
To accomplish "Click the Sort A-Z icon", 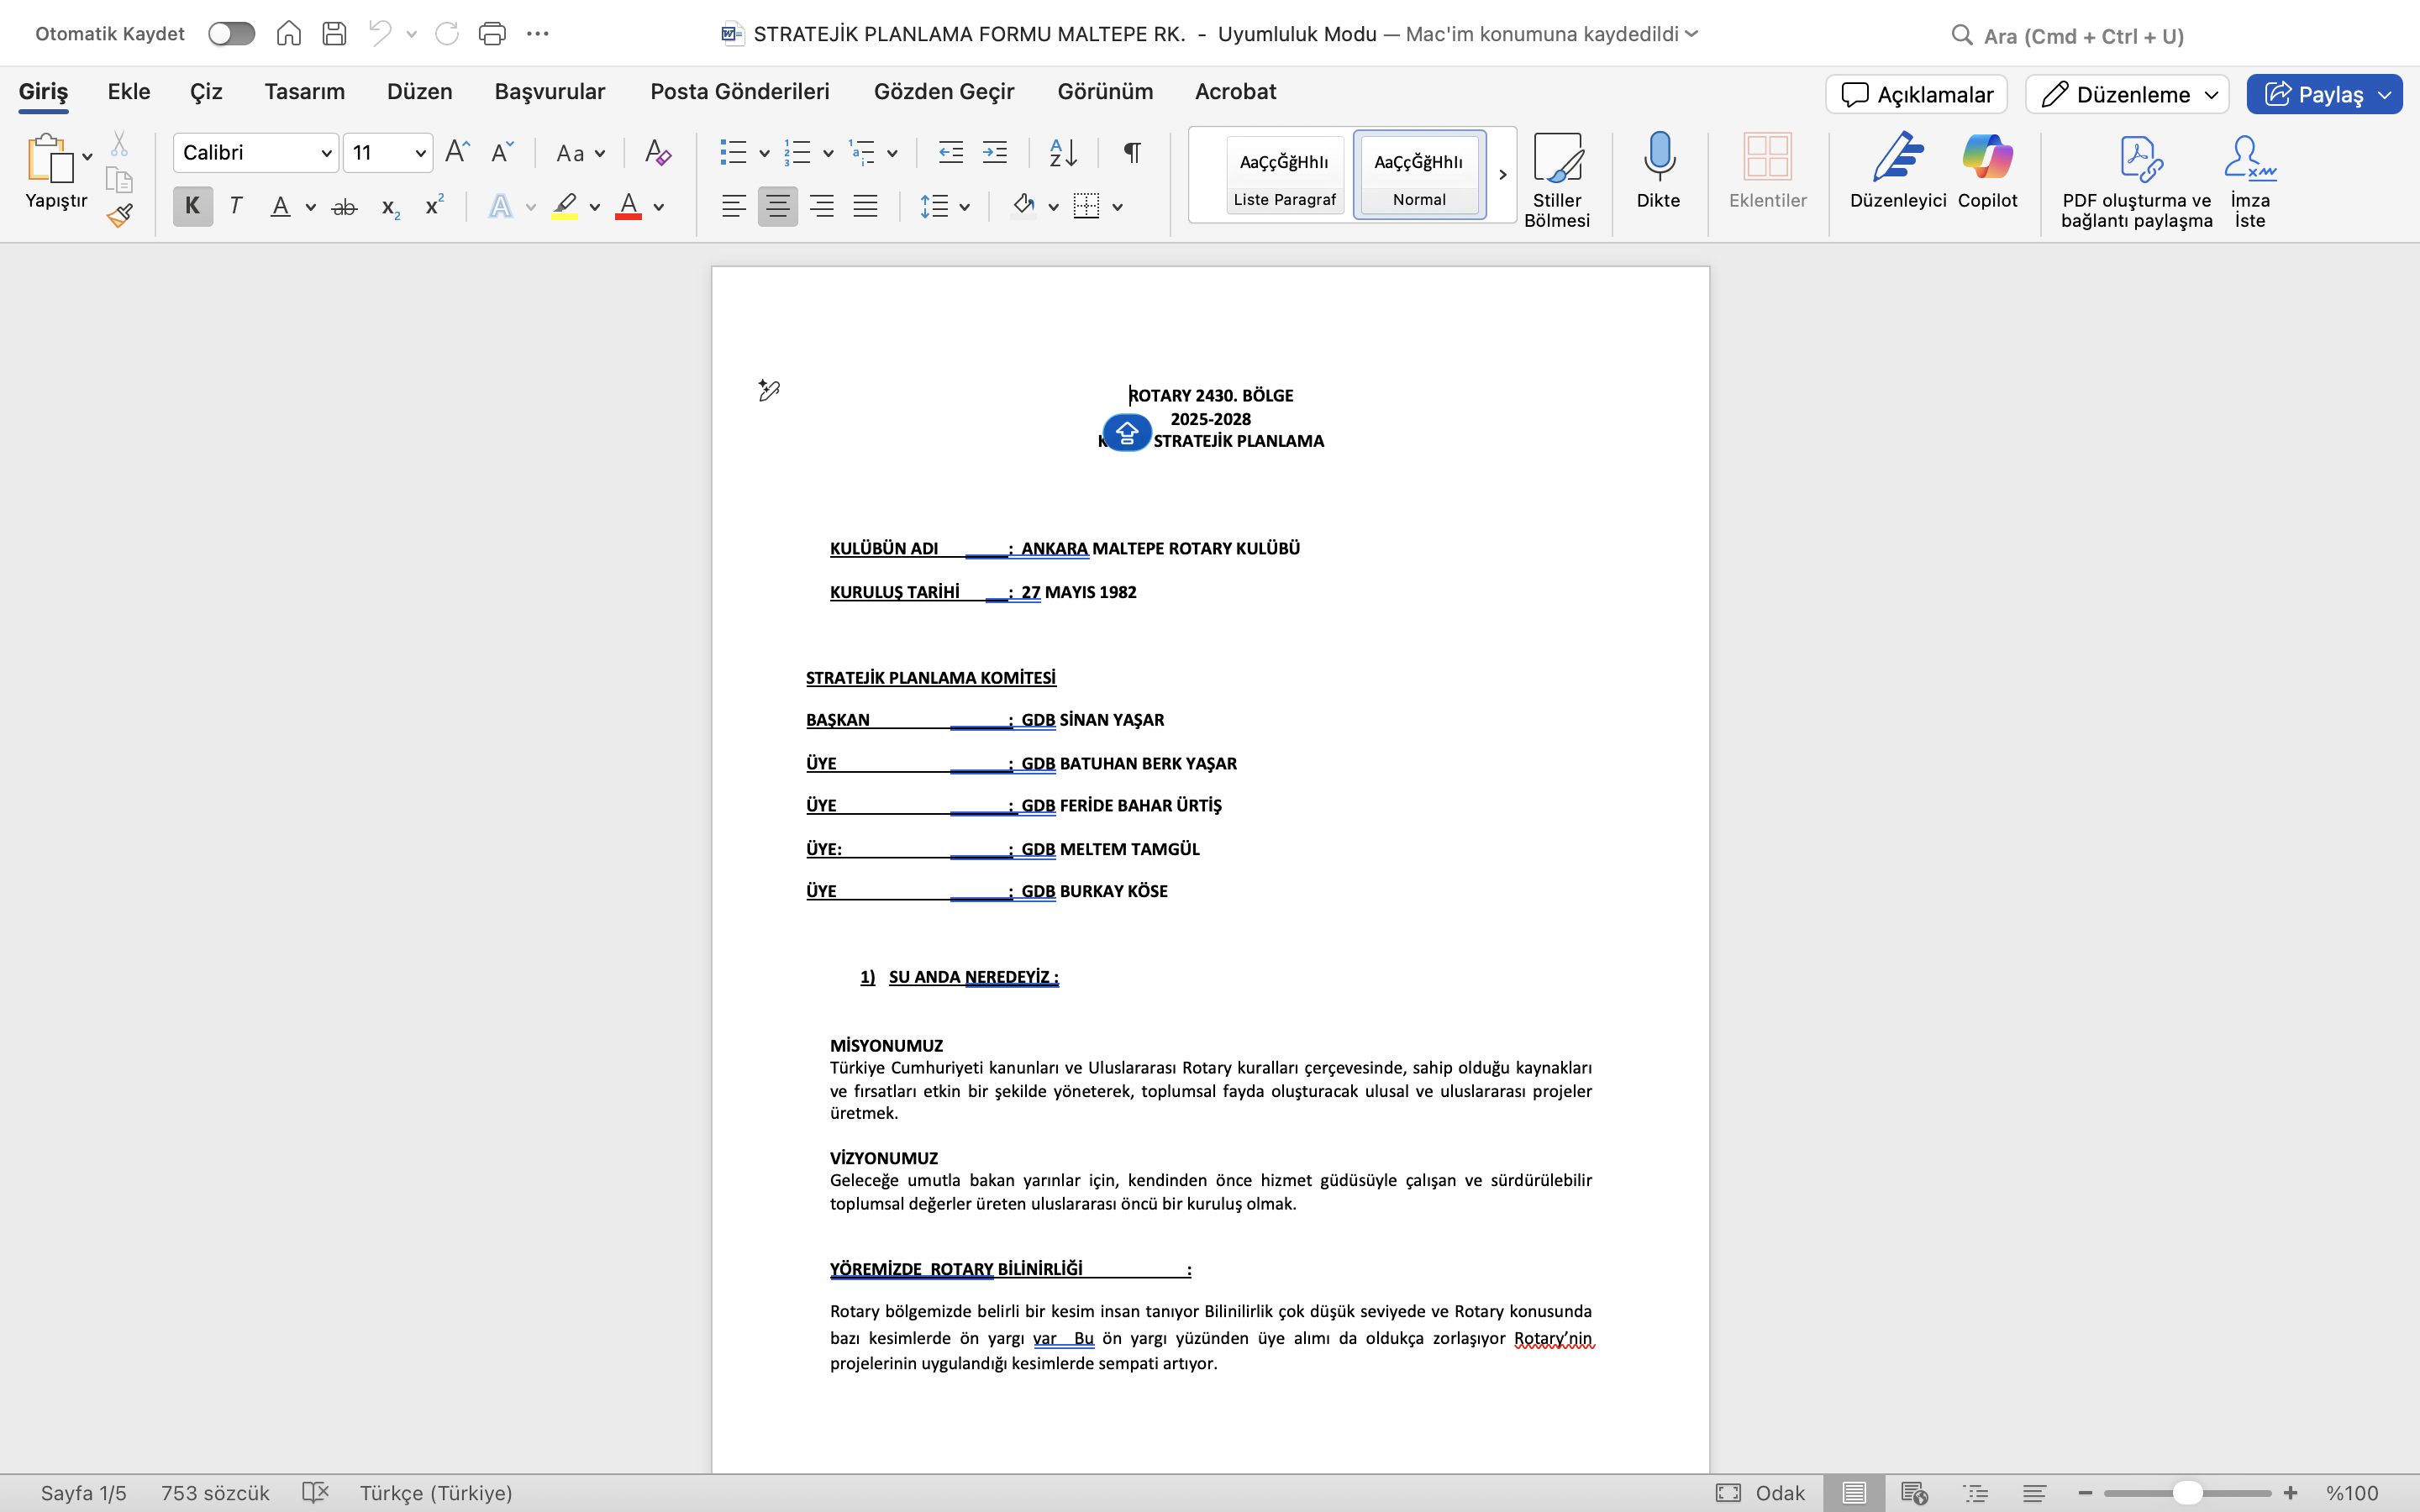I will [x=1062, y=153].
